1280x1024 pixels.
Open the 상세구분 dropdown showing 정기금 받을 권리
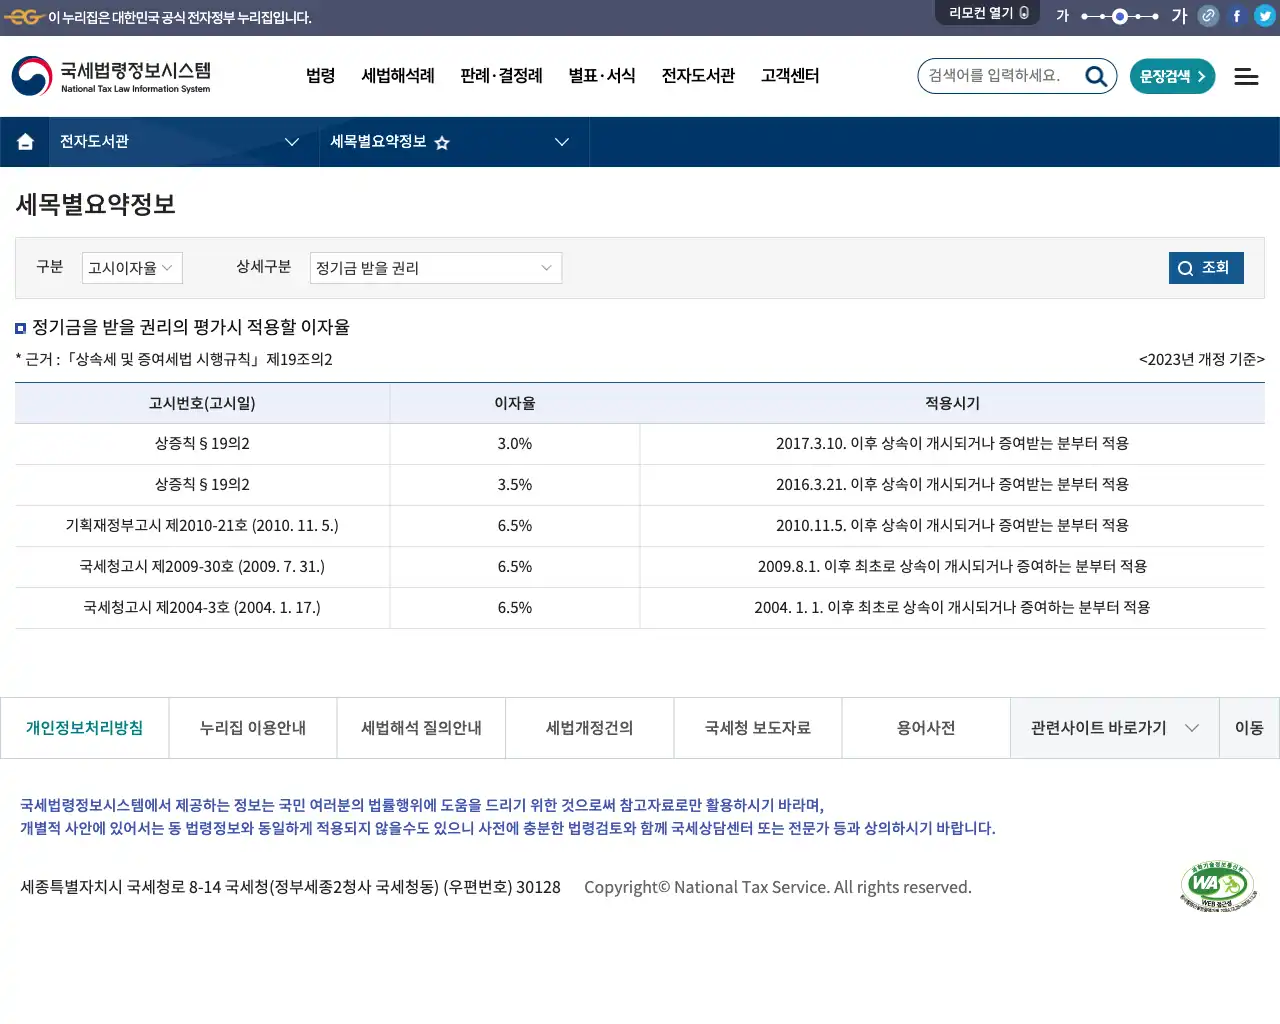click(x=436, y=268)
